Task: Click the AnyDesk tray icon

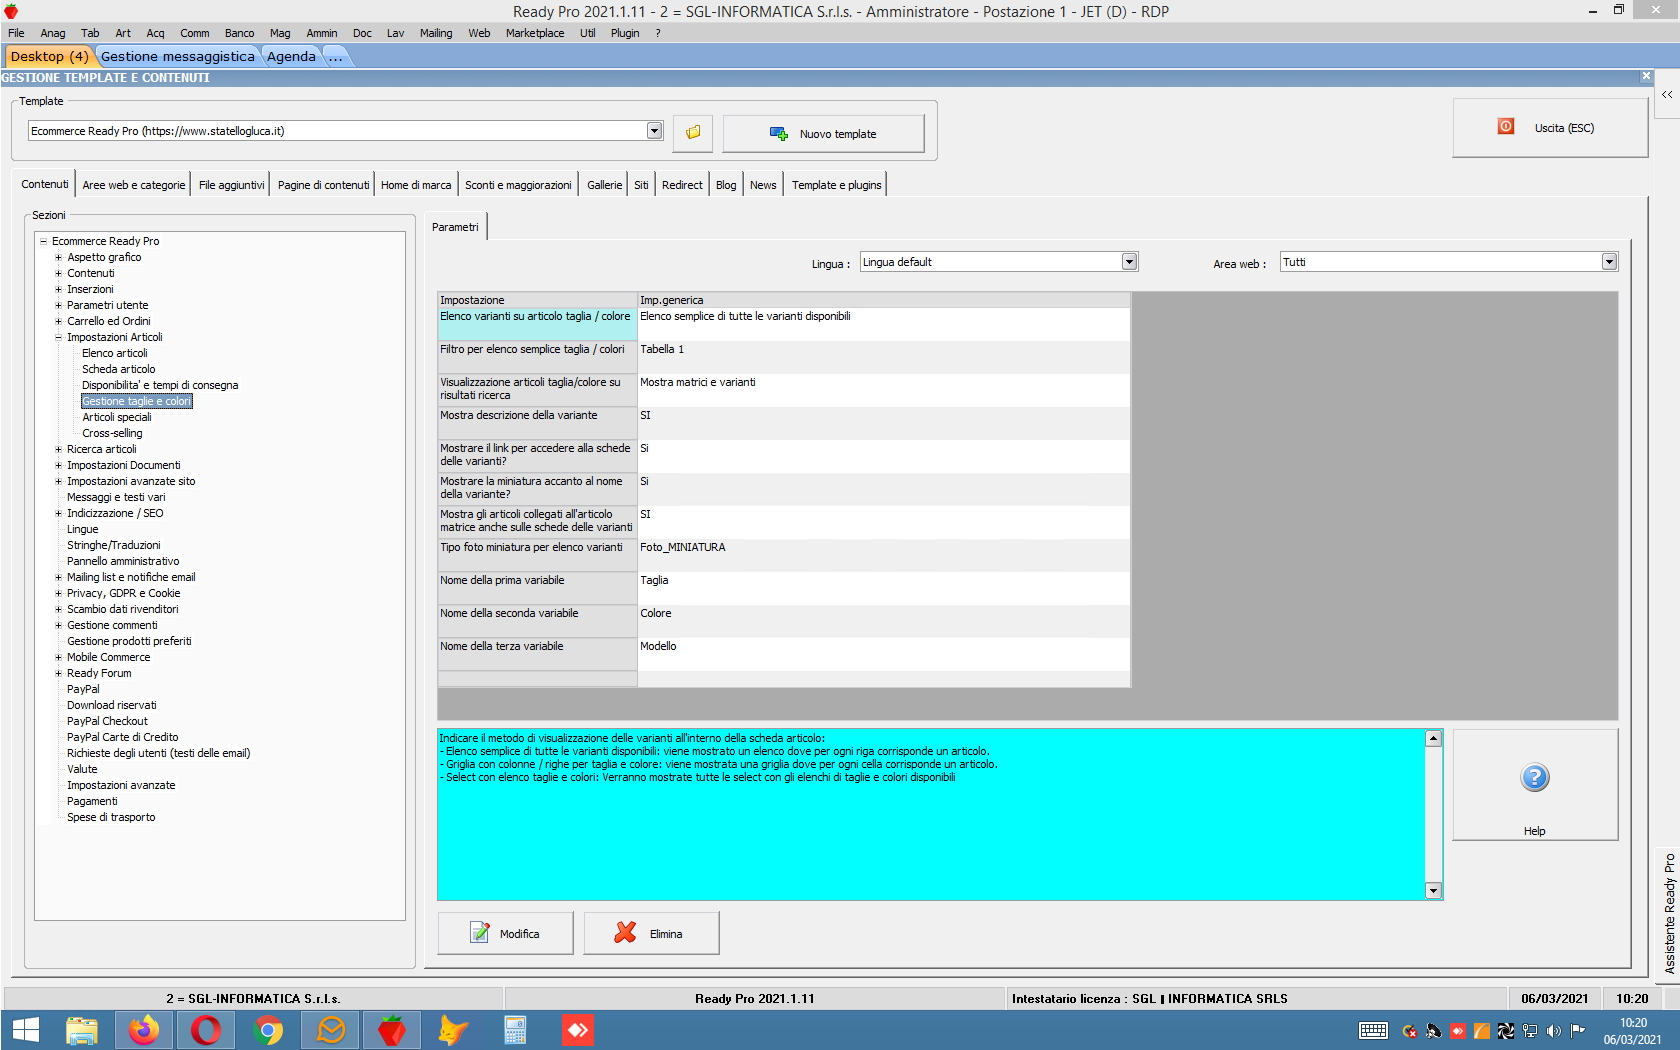Action: click(x=1458, y=1031)
